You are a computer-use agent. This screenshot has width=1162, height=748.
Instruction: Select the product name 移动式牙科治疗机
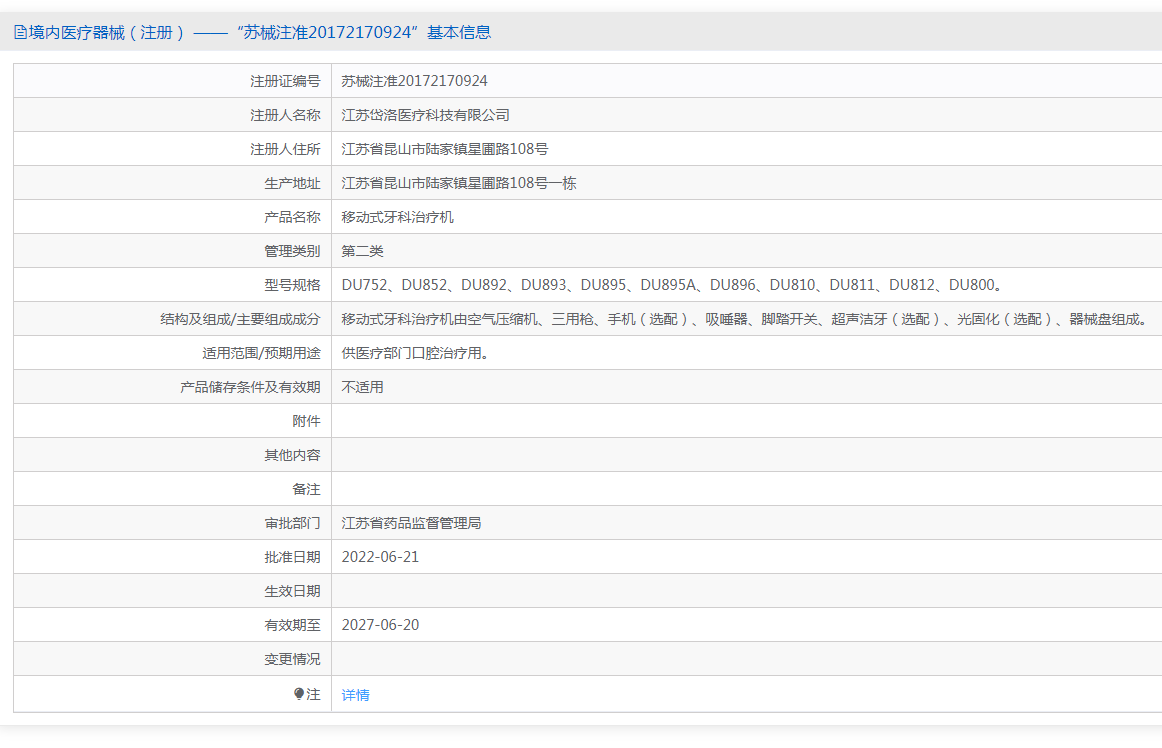(398, 217)
